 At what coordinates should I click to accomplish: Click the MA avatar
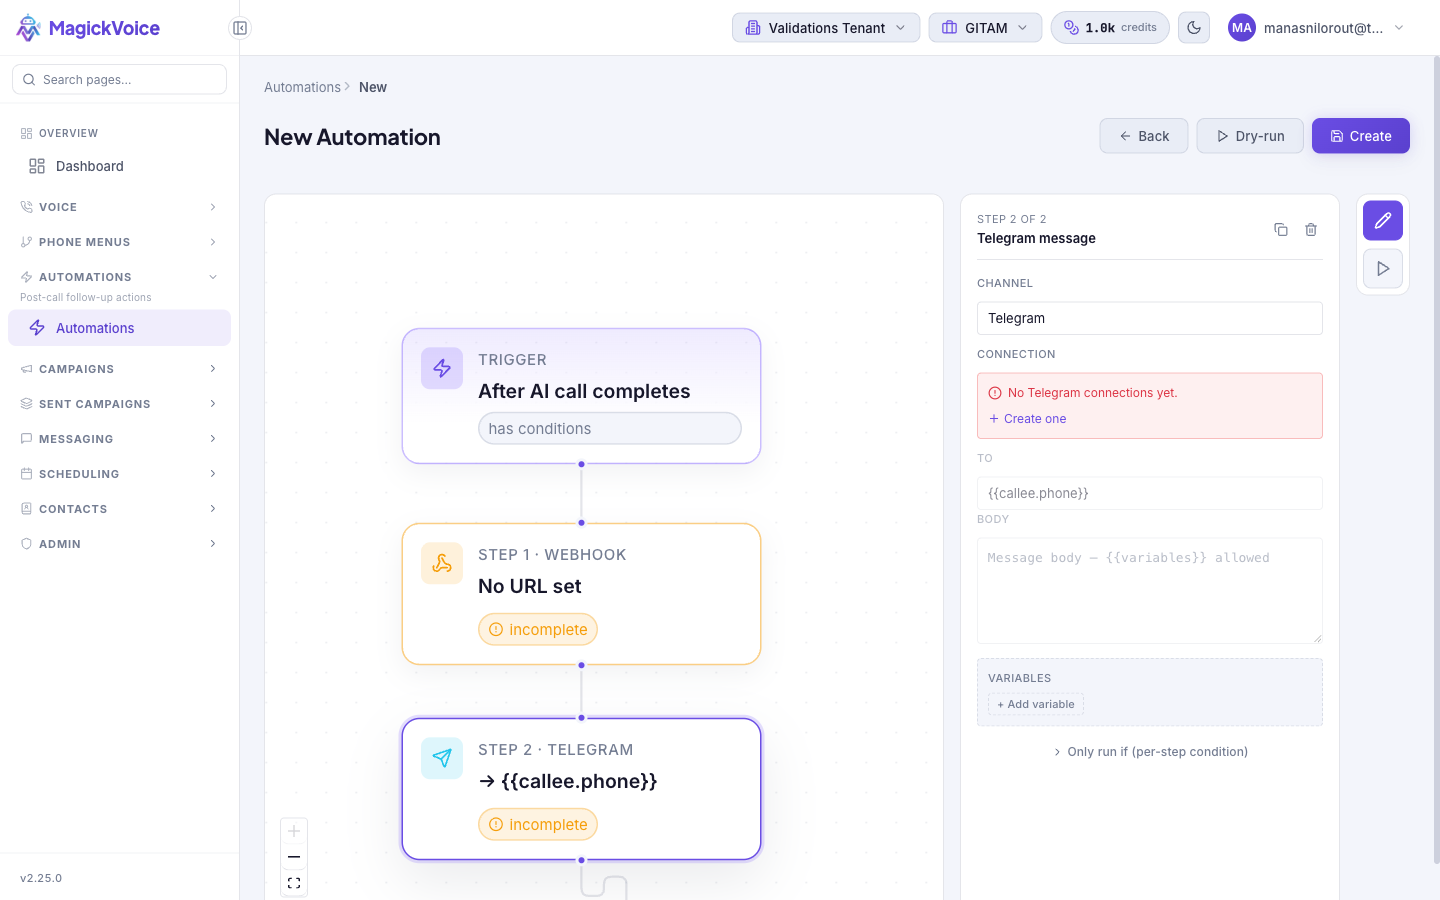coord(1241,28)
